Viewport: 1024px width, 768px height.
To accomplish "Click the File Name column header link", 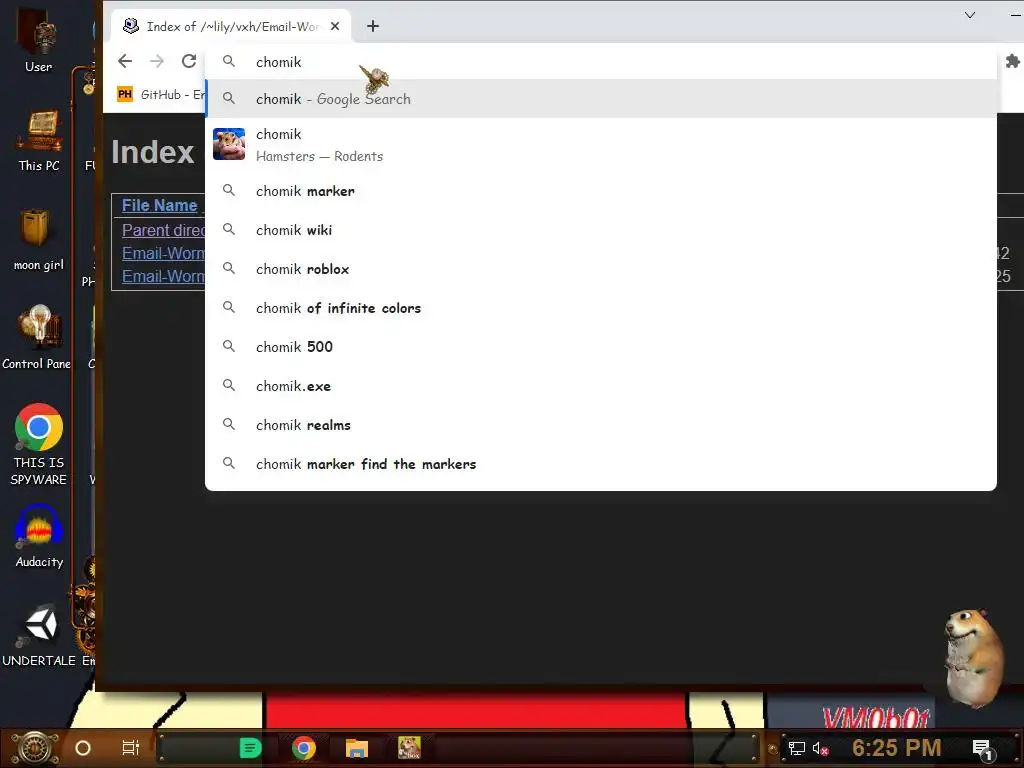I will 159,205.
